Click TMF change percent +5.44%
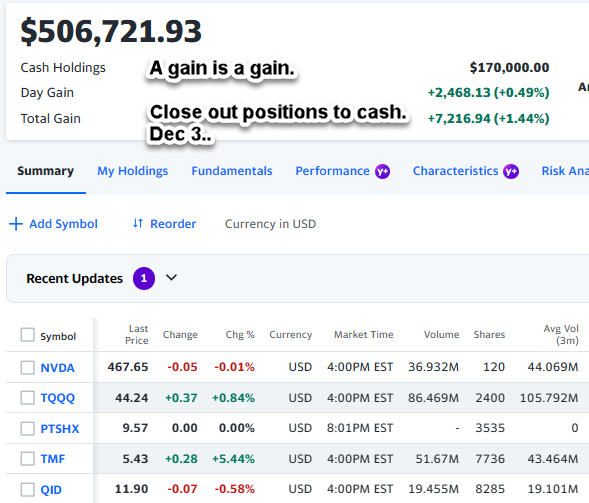 233,459
